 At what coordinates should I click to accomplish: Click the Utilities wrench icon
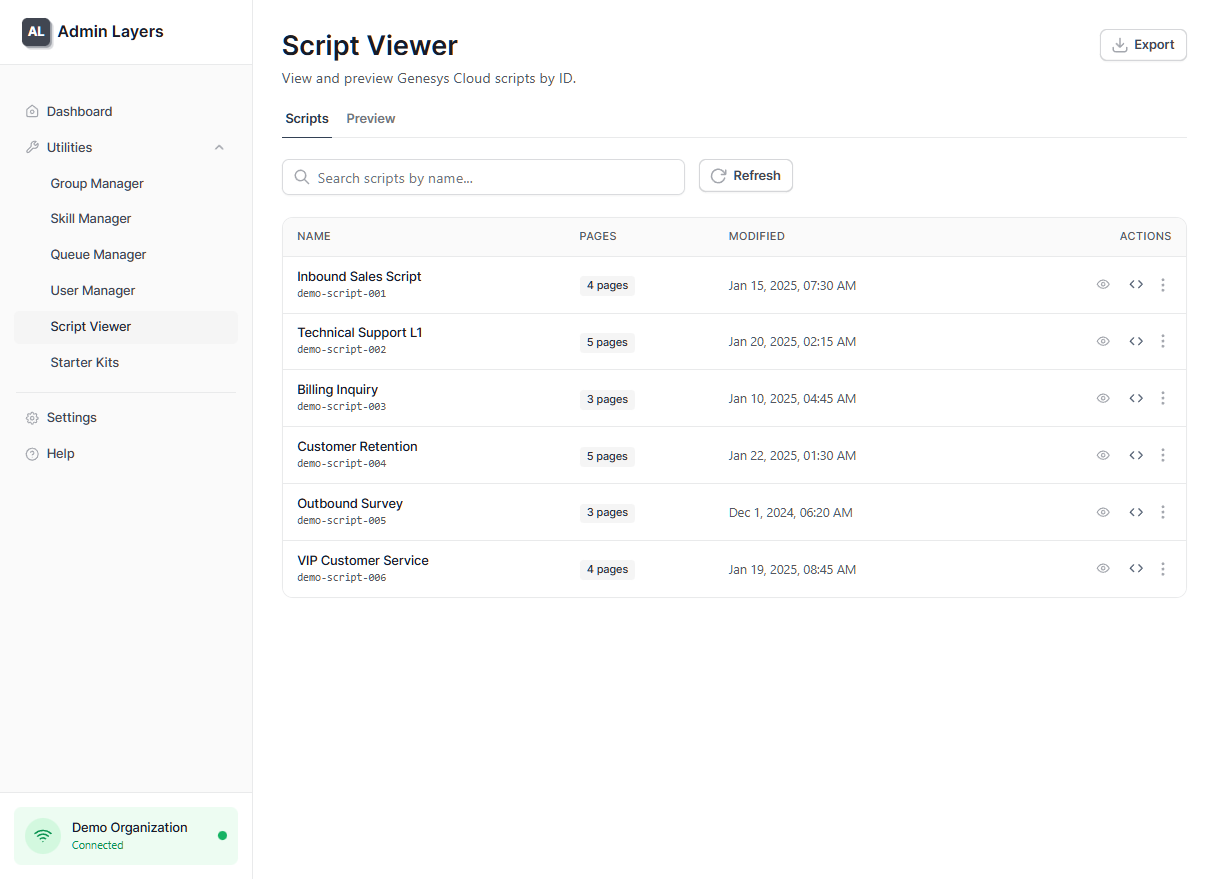pos(34,147)
